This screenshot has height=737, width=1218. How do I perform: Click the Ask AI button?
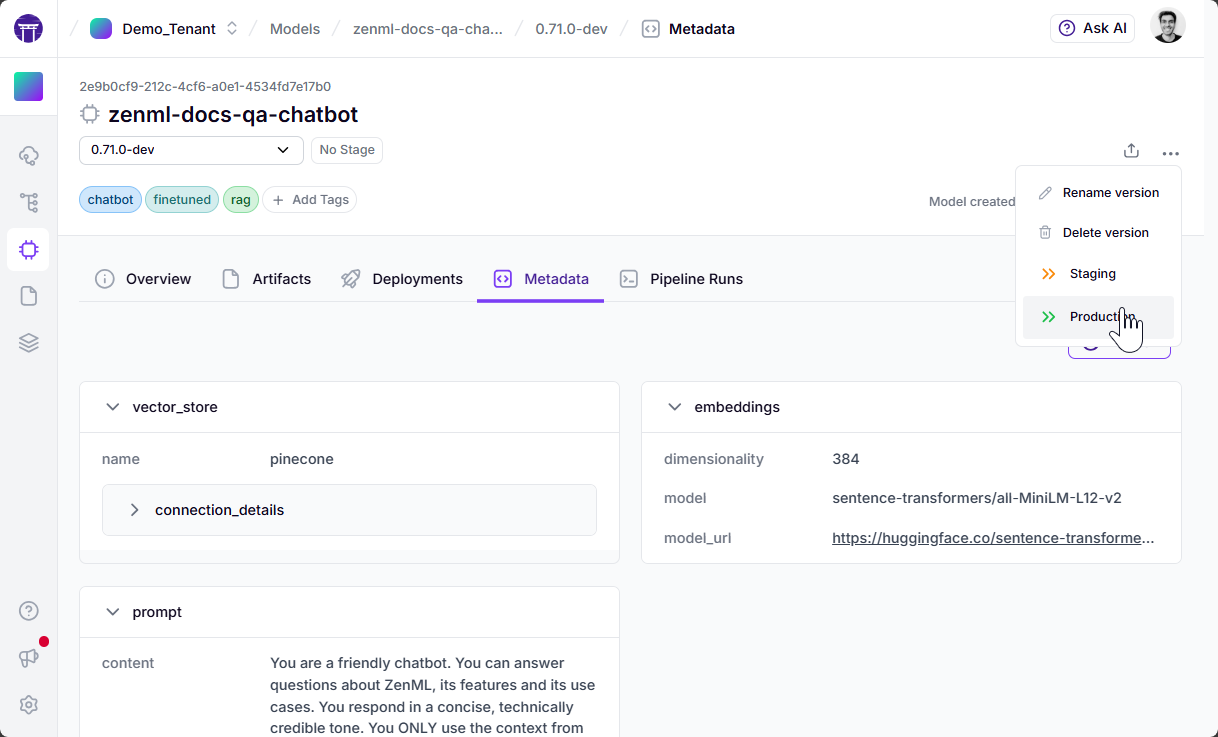(x=1092, y=28)
